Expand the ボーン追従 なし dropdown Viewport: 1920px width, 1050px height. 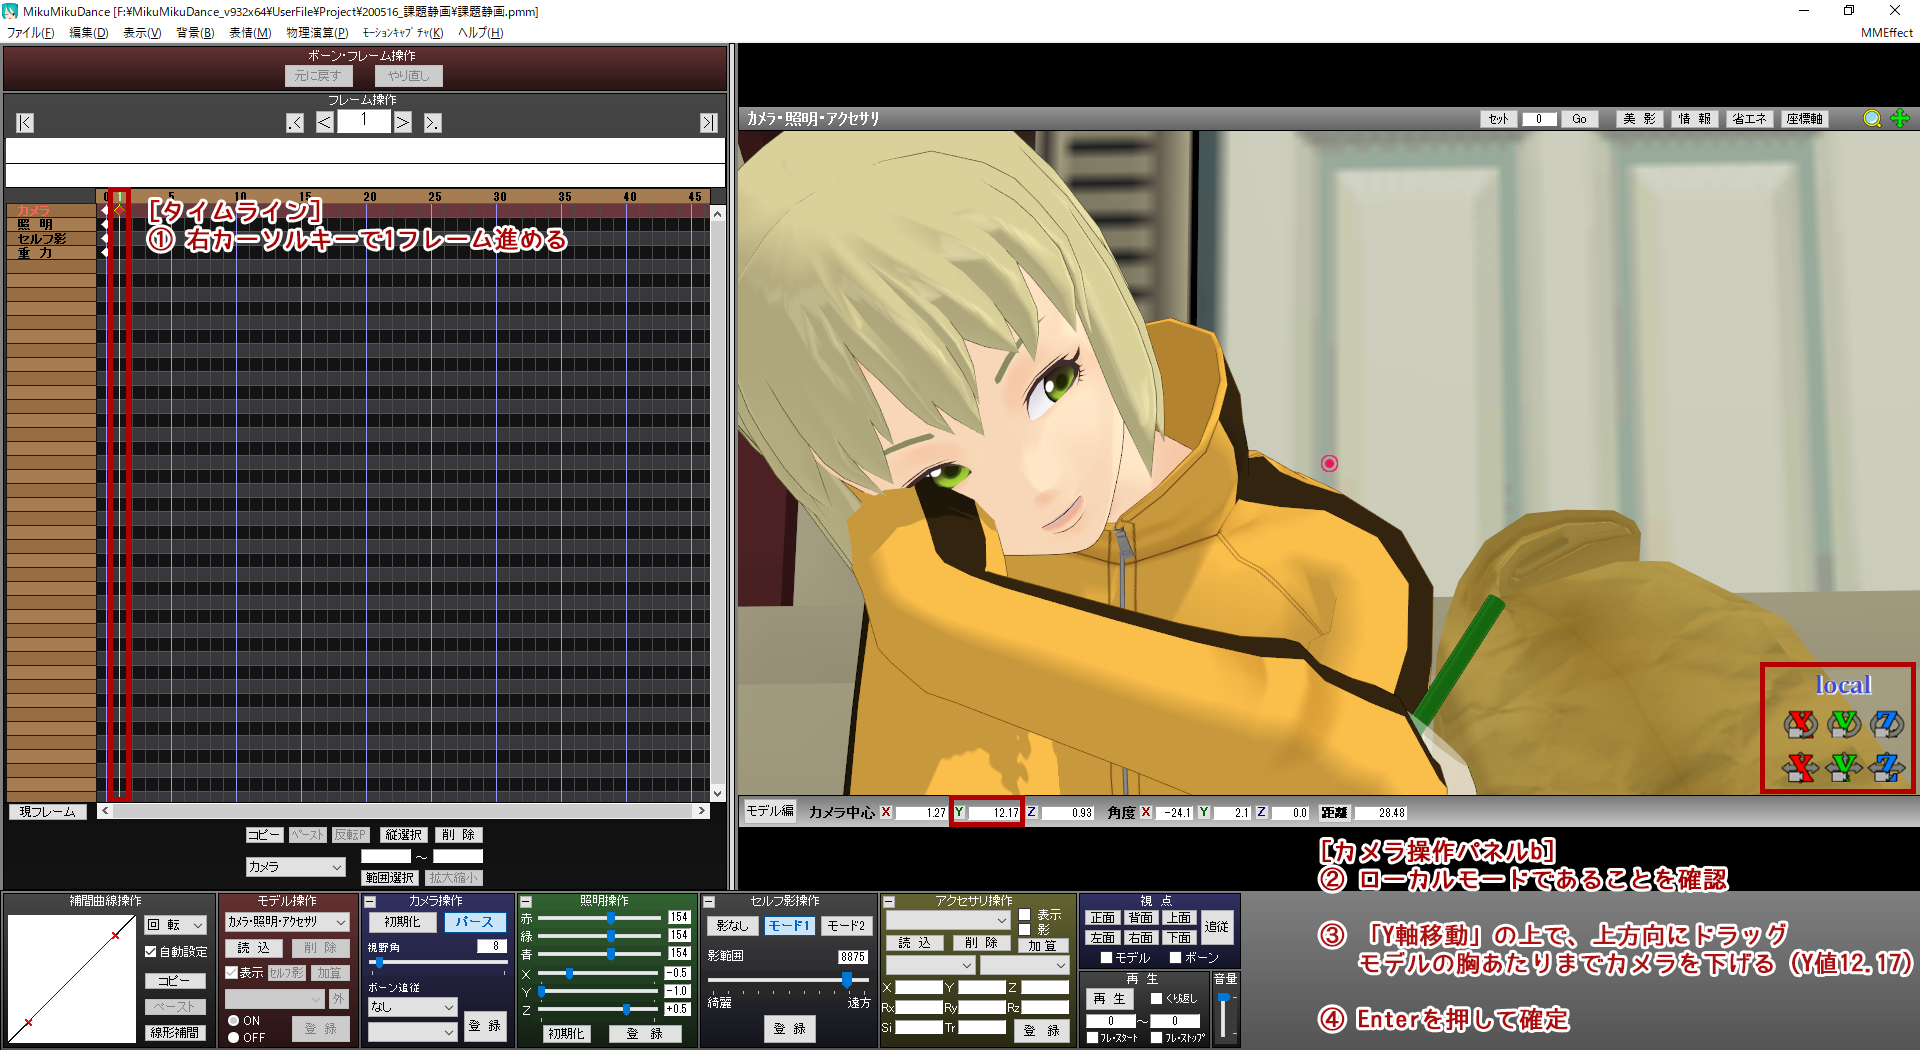pyautogui.click(x=412, y=1007)
